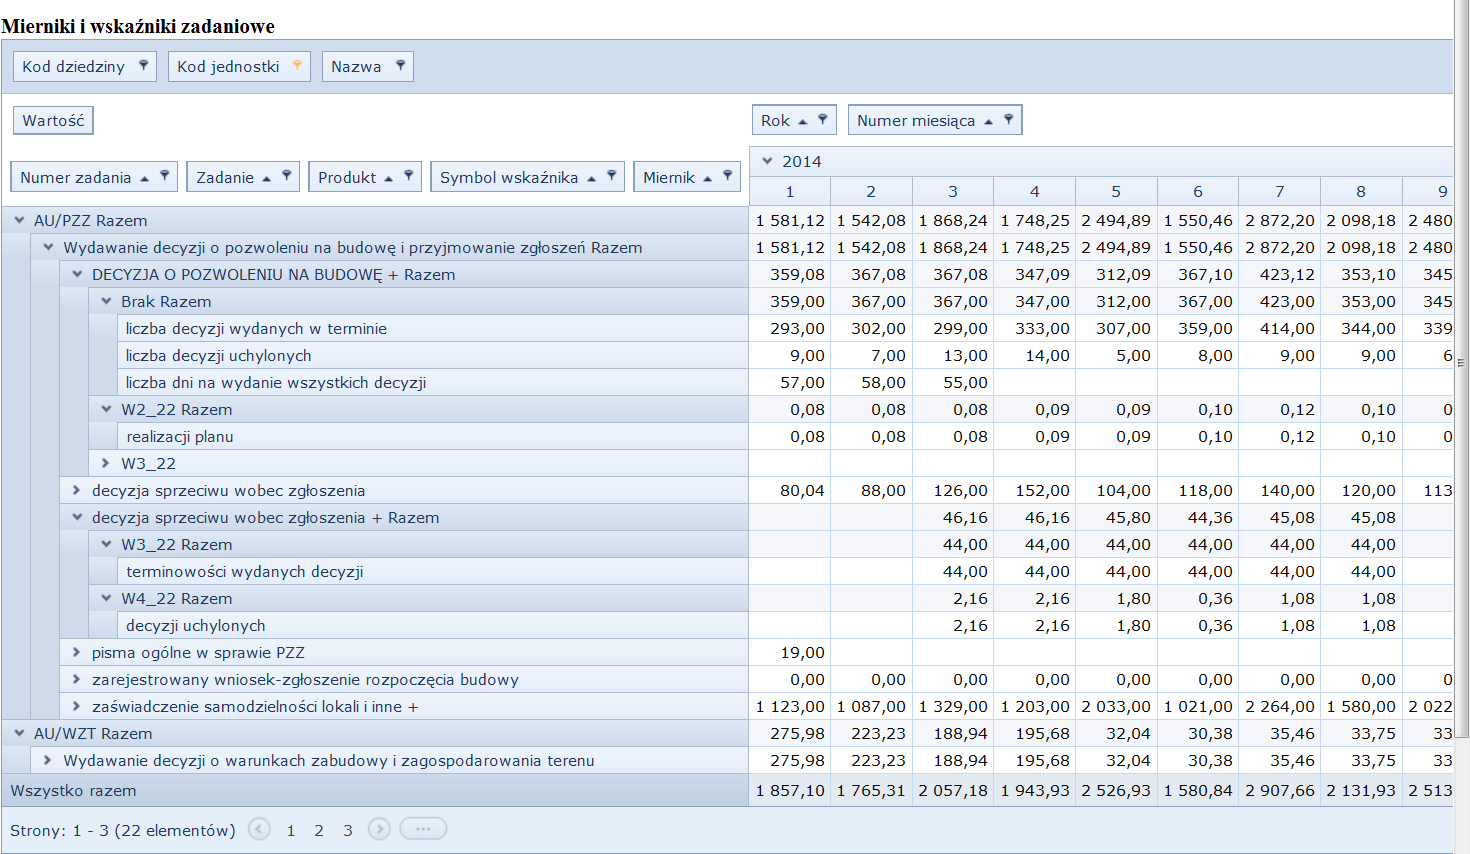Open orange filter icon on Kod jednostki
The height and width of the screenshot is (854, 1470).
click(297, 65)
